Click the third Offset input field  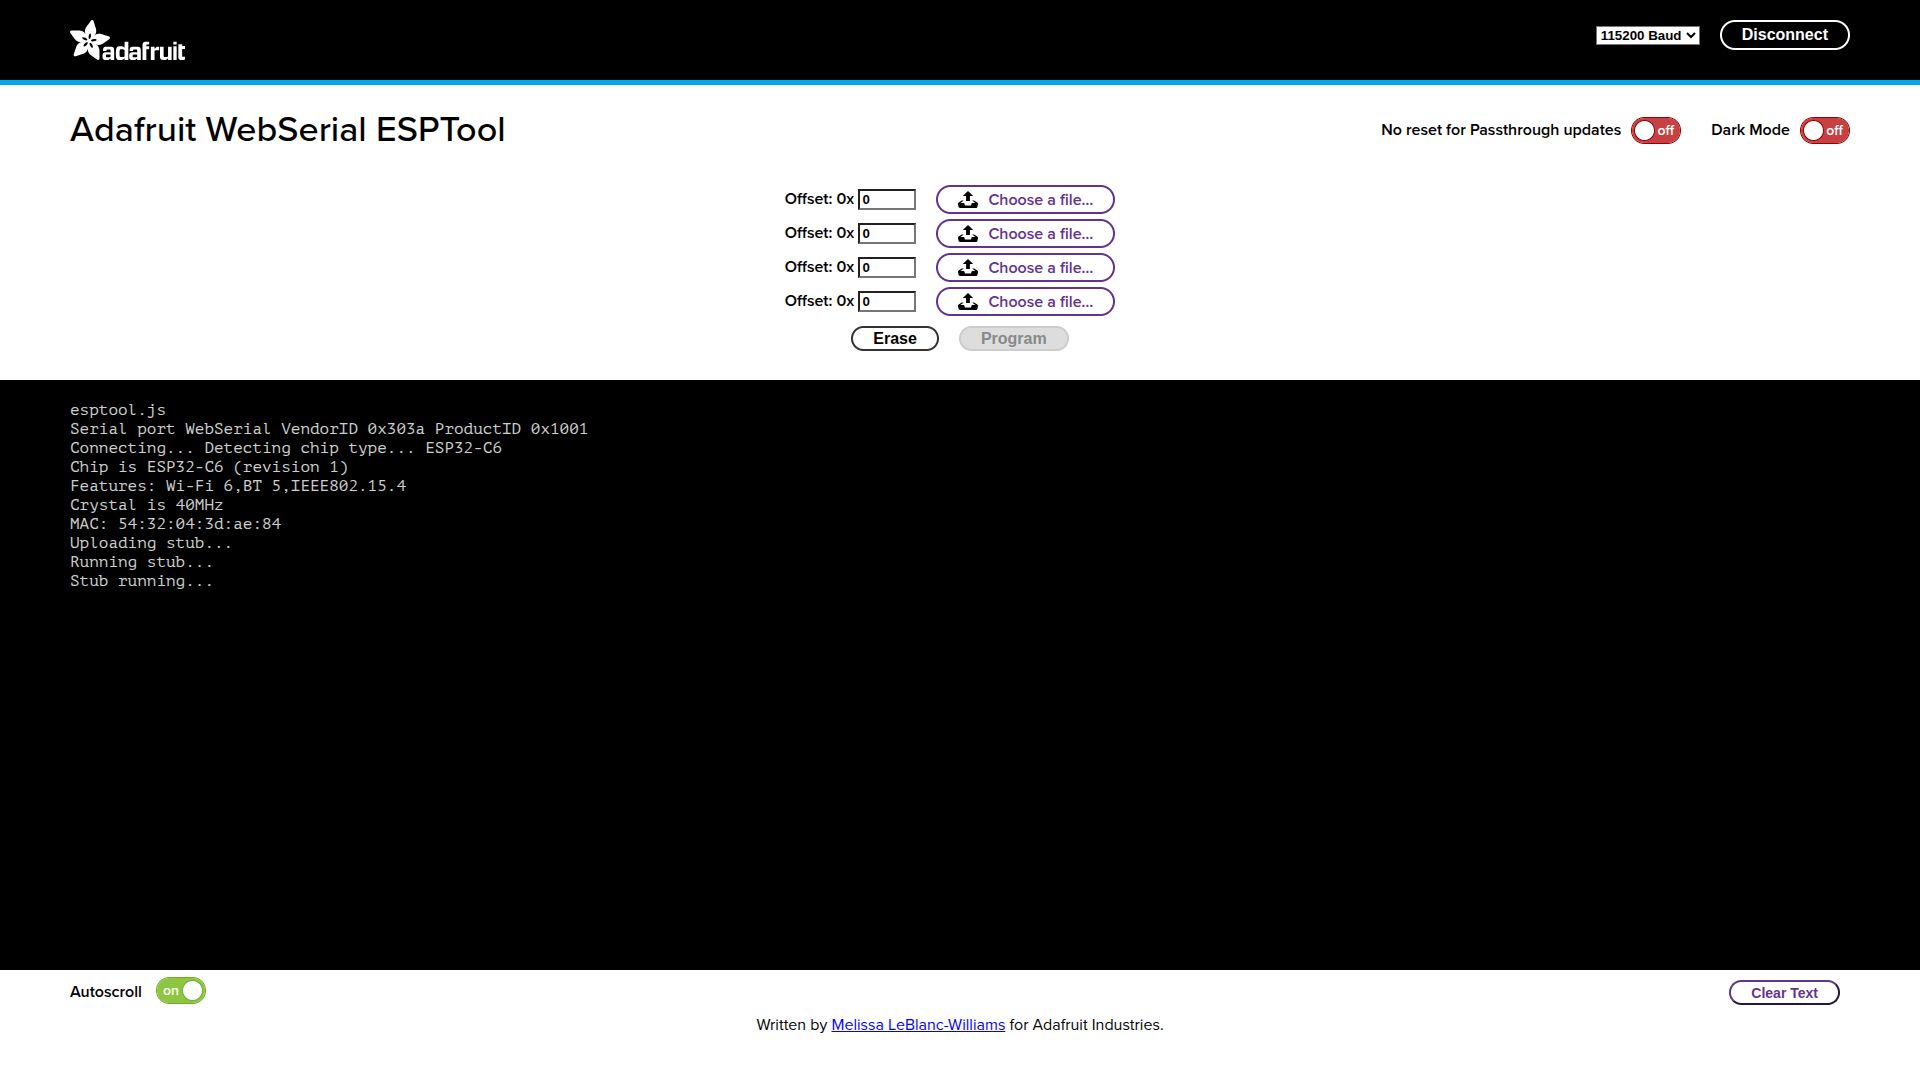pyautogui.click(x=887, y=268)
